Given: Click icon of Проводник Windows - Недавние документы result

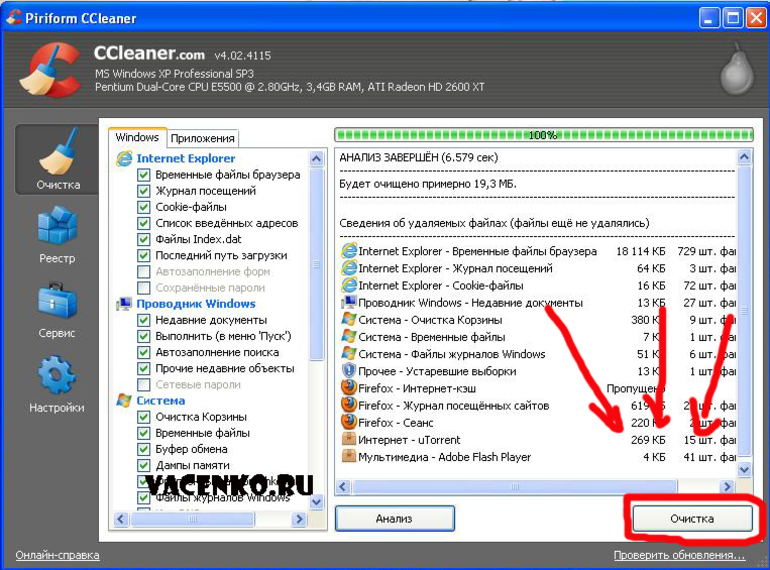Looking at the screenshot, I should coord(349,302).
